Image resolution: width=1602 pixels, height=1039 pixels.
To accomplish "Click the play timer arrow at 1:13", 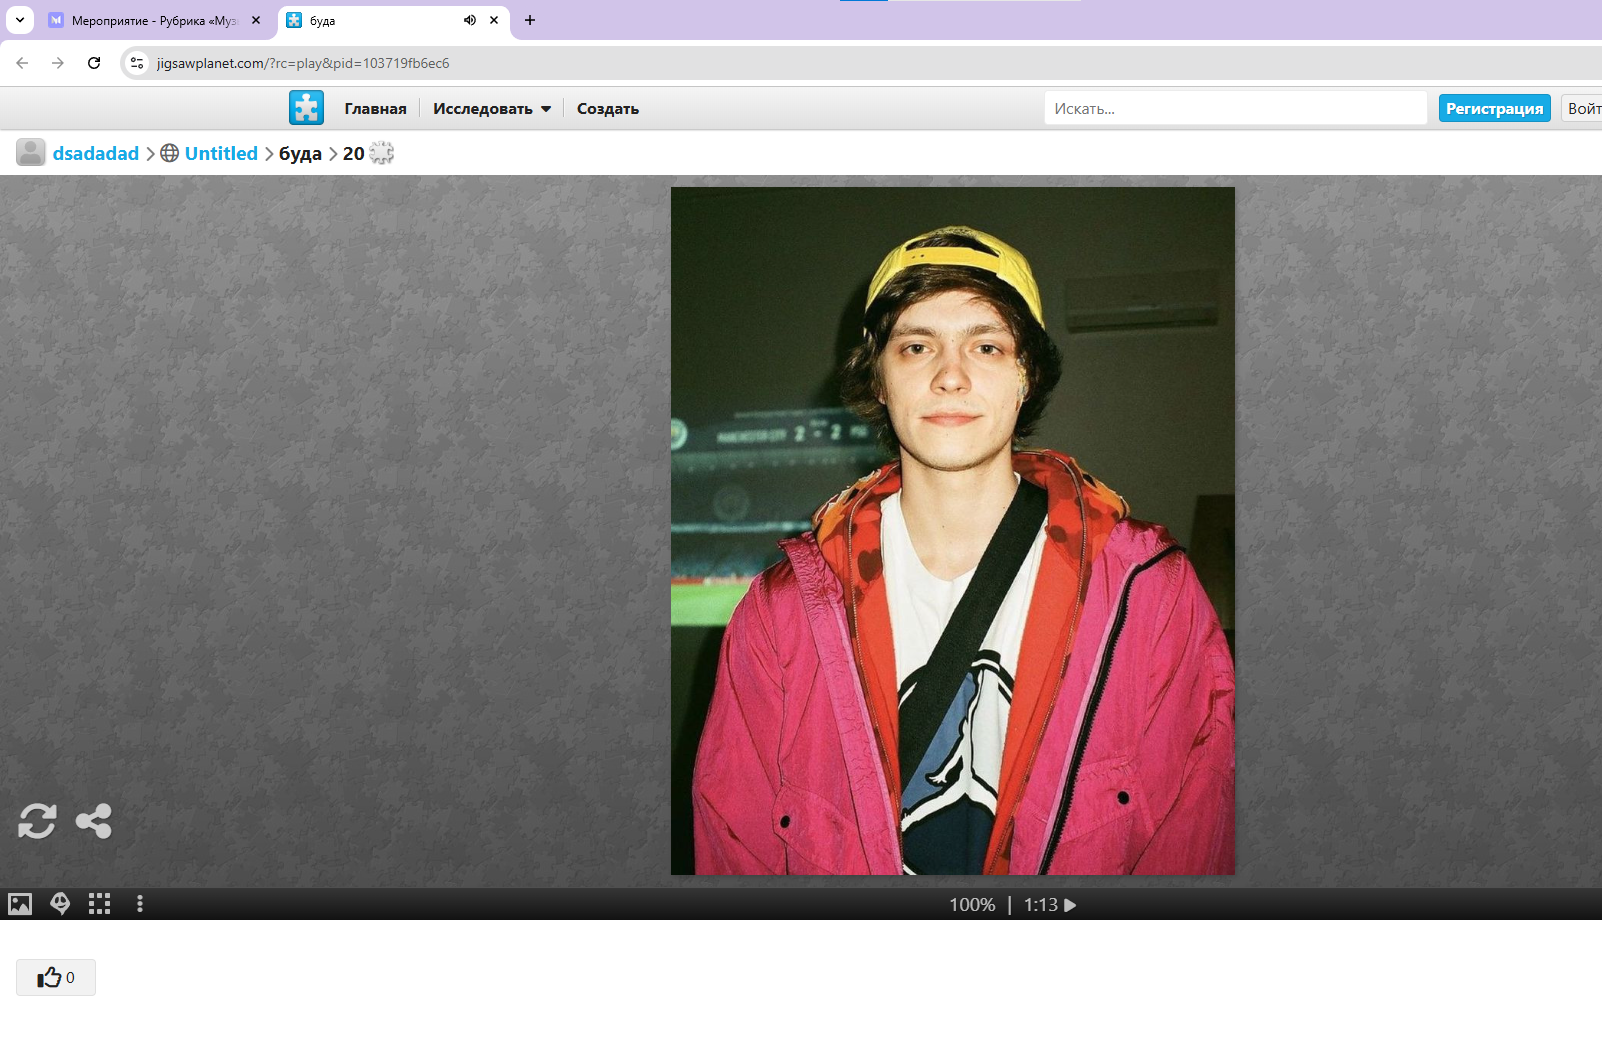I will point(1070,905).
